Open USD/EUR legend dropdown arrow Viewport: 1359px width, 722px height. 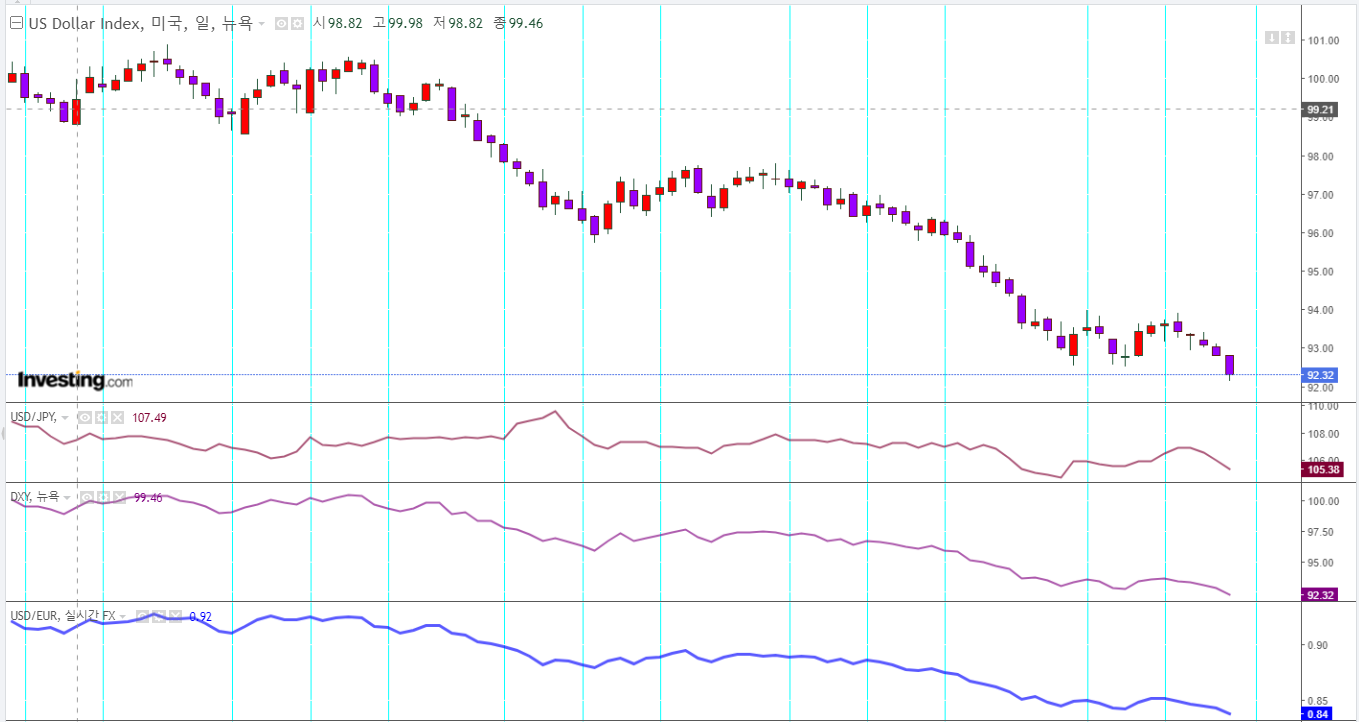(x=123, y=617)
